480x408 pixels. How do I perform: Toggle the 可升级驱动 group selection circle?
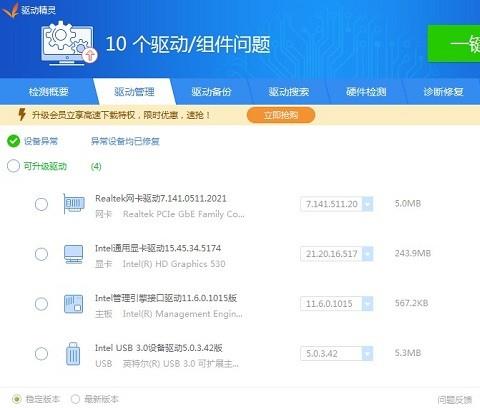tap(13, 166)
